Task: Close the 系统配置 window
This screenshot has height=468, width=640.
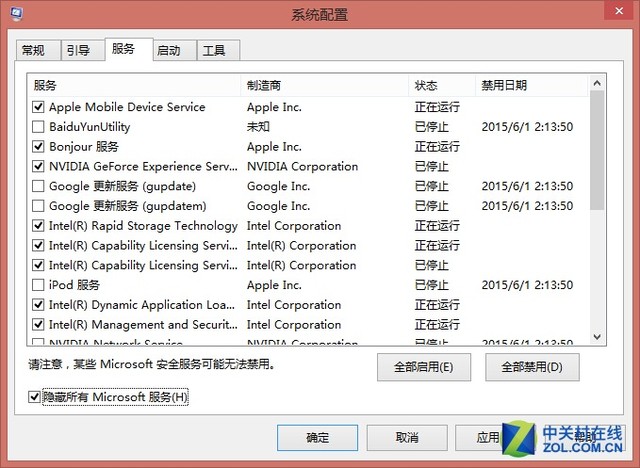Action: click(619, 11)
